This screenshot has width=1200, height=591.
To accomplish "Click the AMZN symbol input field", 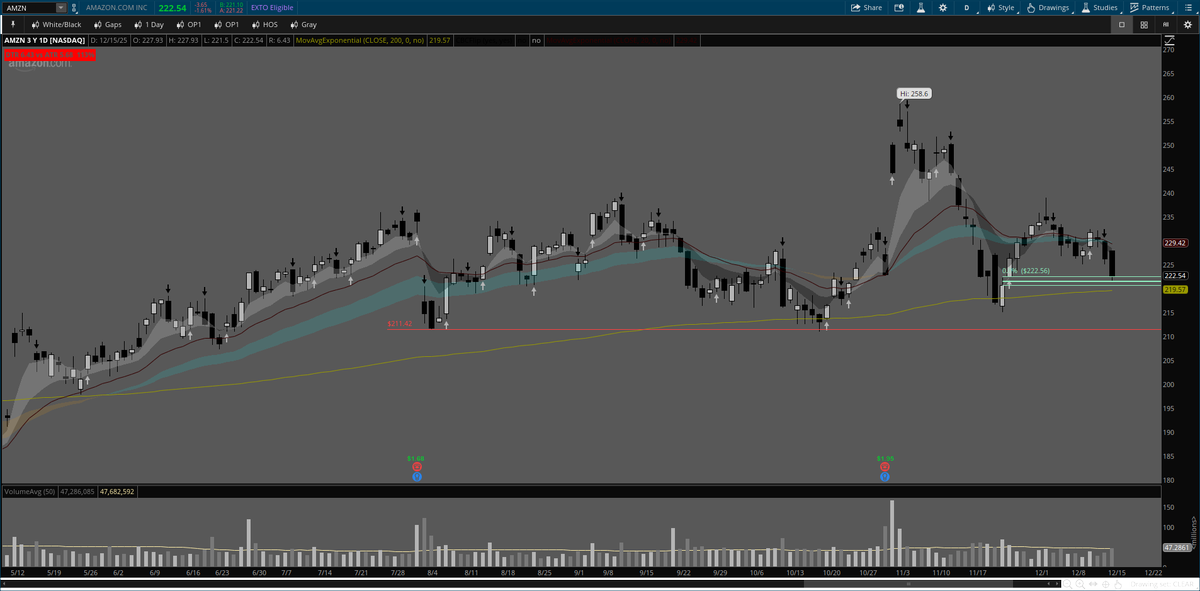I will pos(29,7).
